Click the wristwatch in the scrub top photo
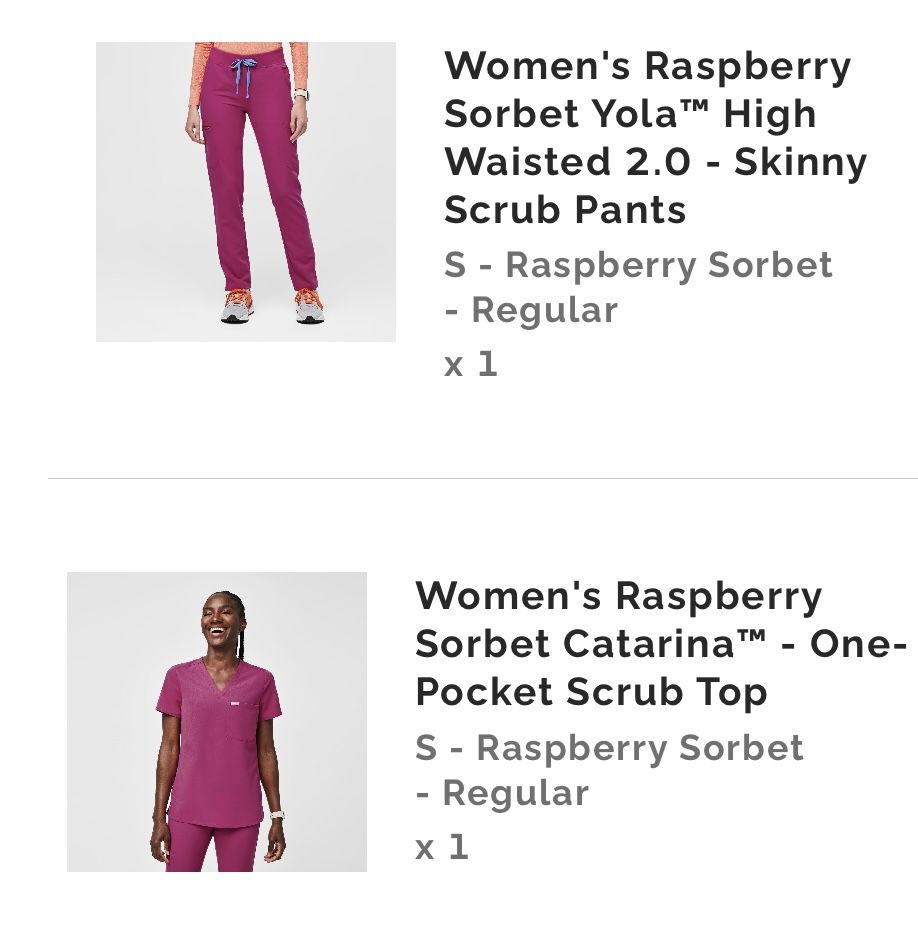Viewport: 918px width, 940px height. pos(276,815)
